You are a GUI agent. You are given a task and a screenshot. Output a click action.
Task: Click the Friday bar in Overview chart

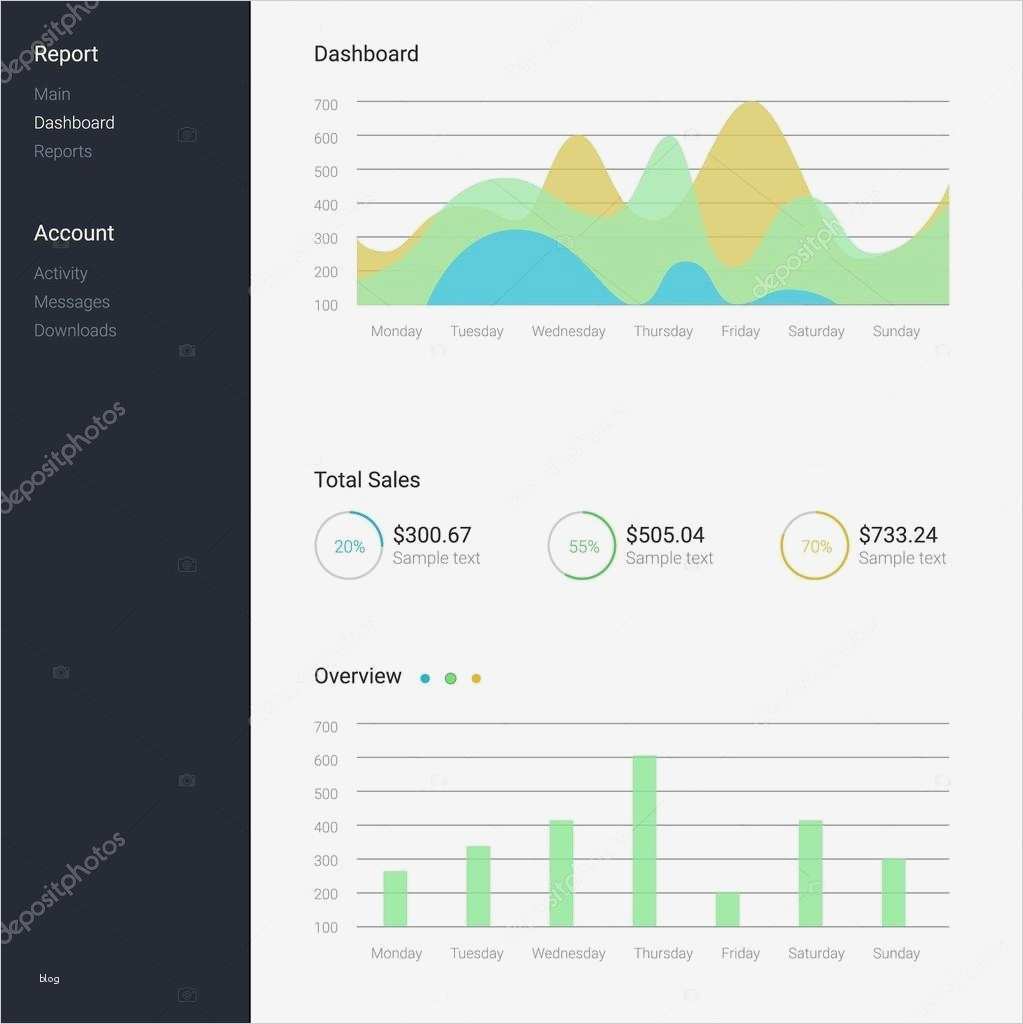[x=728, y=909]
